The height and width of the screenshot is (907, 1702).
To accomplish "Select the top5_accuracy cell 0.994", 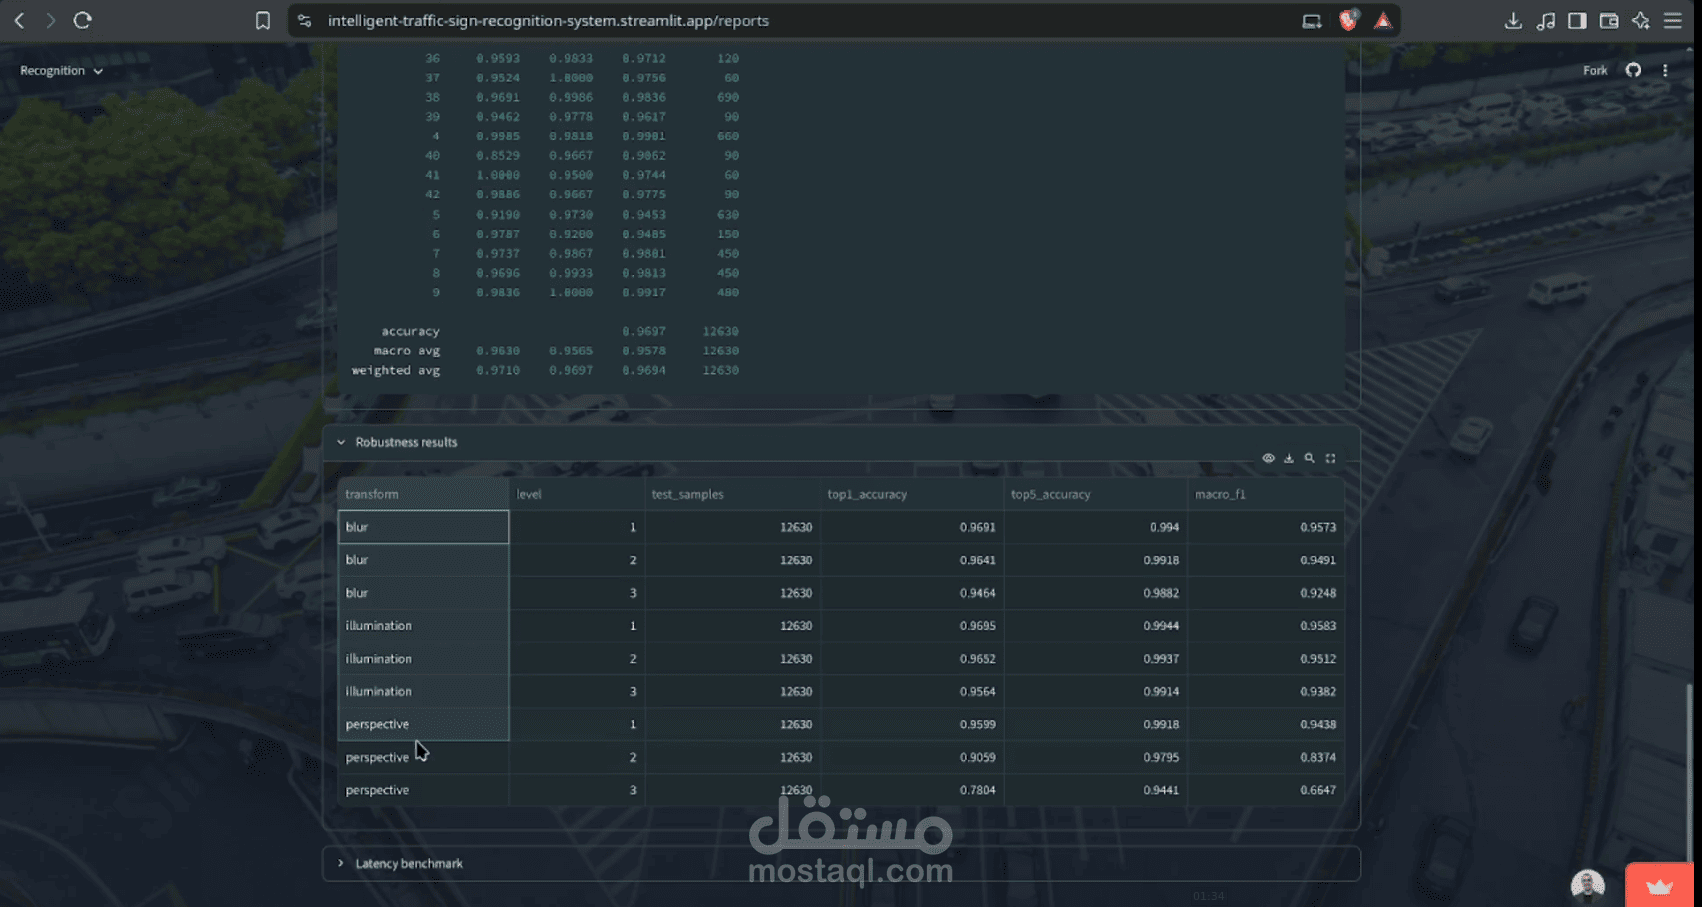I will [1095, 527].
